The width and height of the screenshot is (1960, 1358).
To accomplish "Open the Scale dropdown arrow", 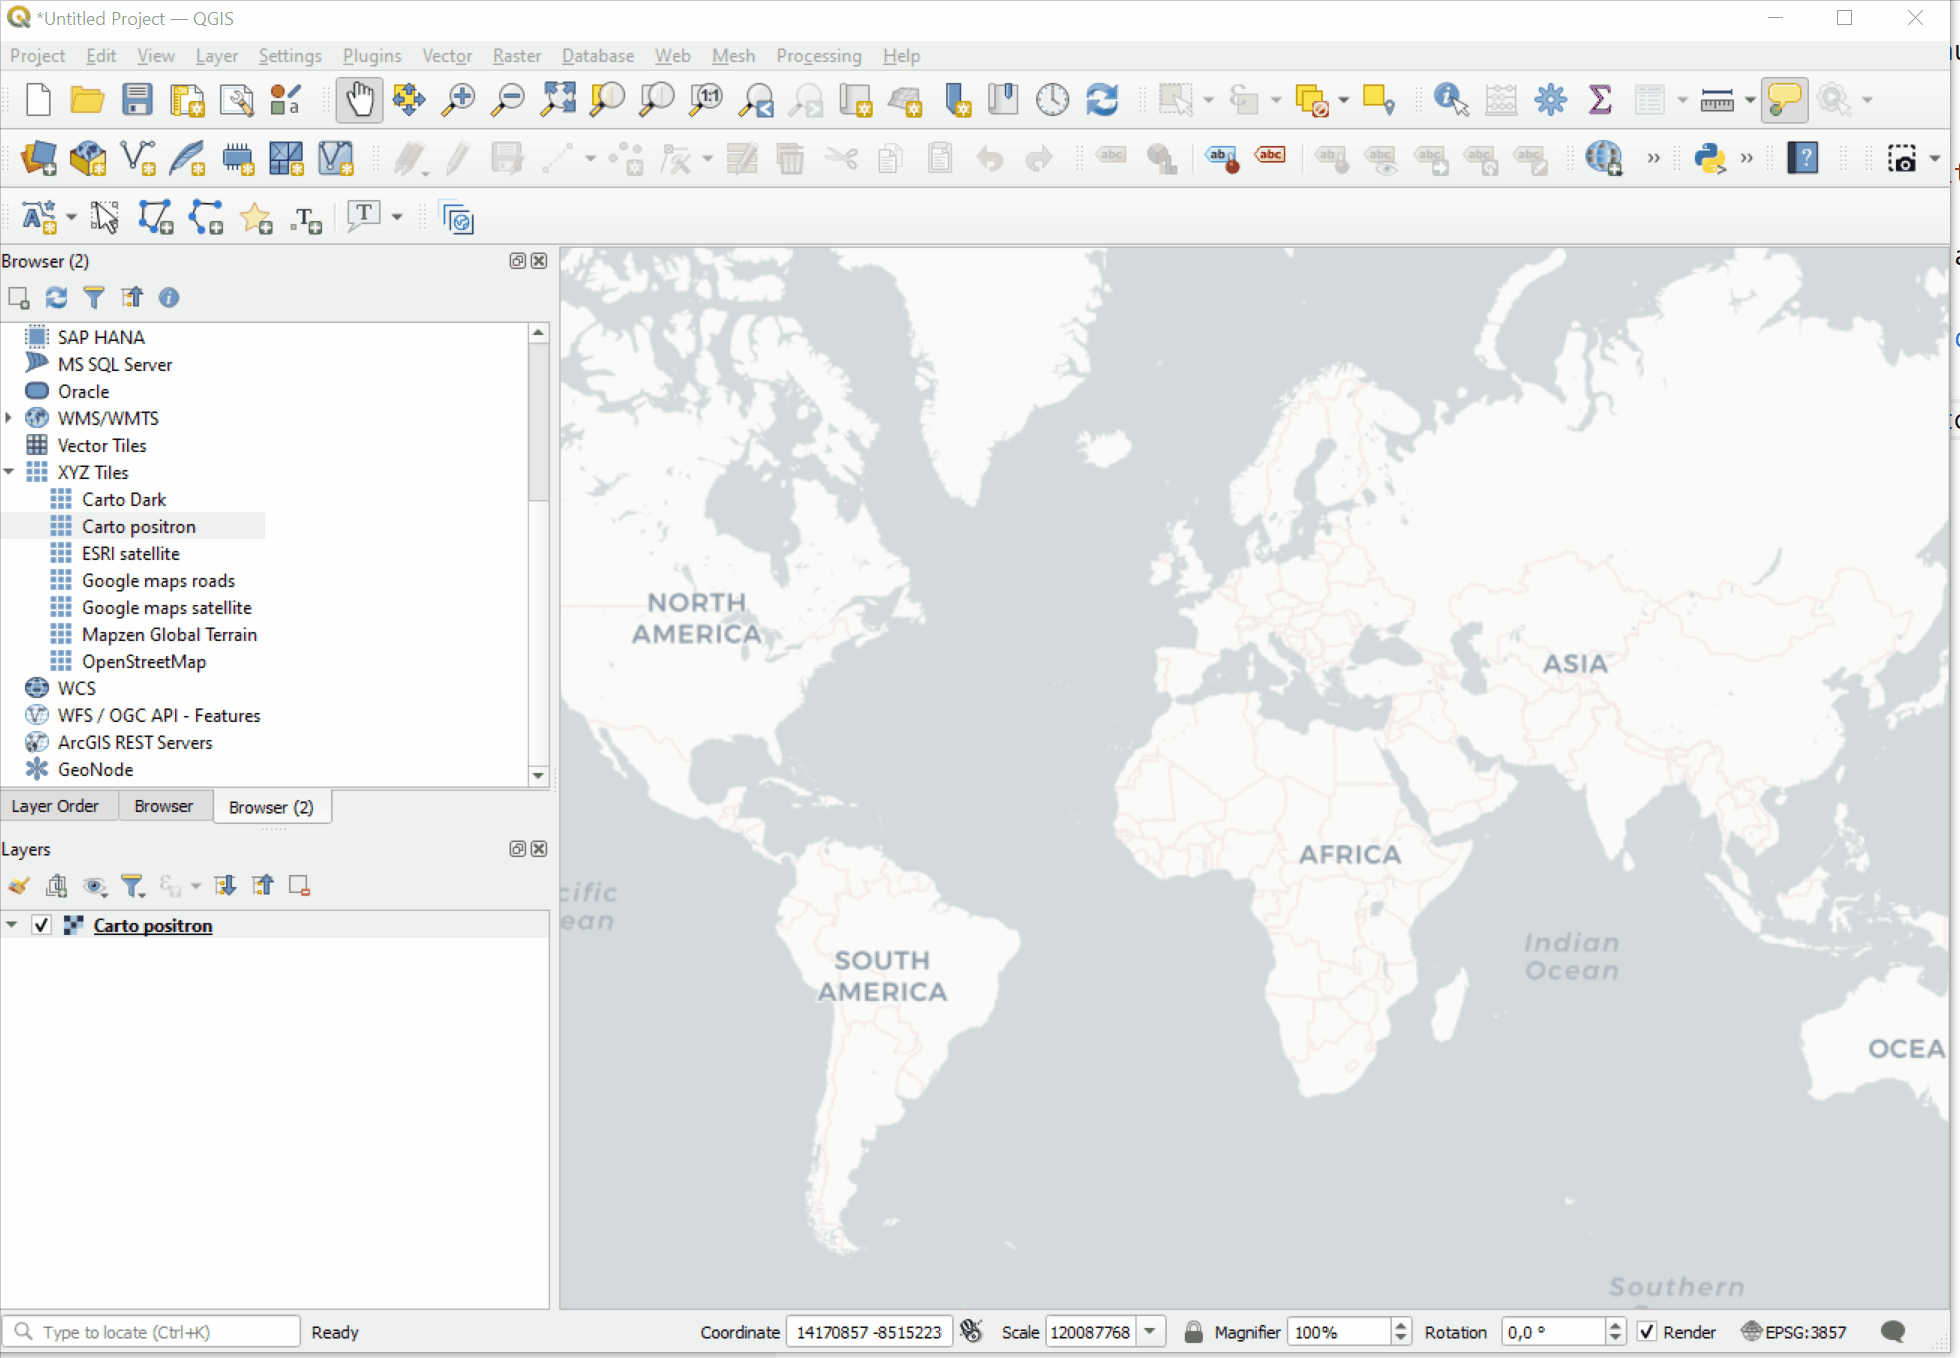I will coord(1150,1332).
